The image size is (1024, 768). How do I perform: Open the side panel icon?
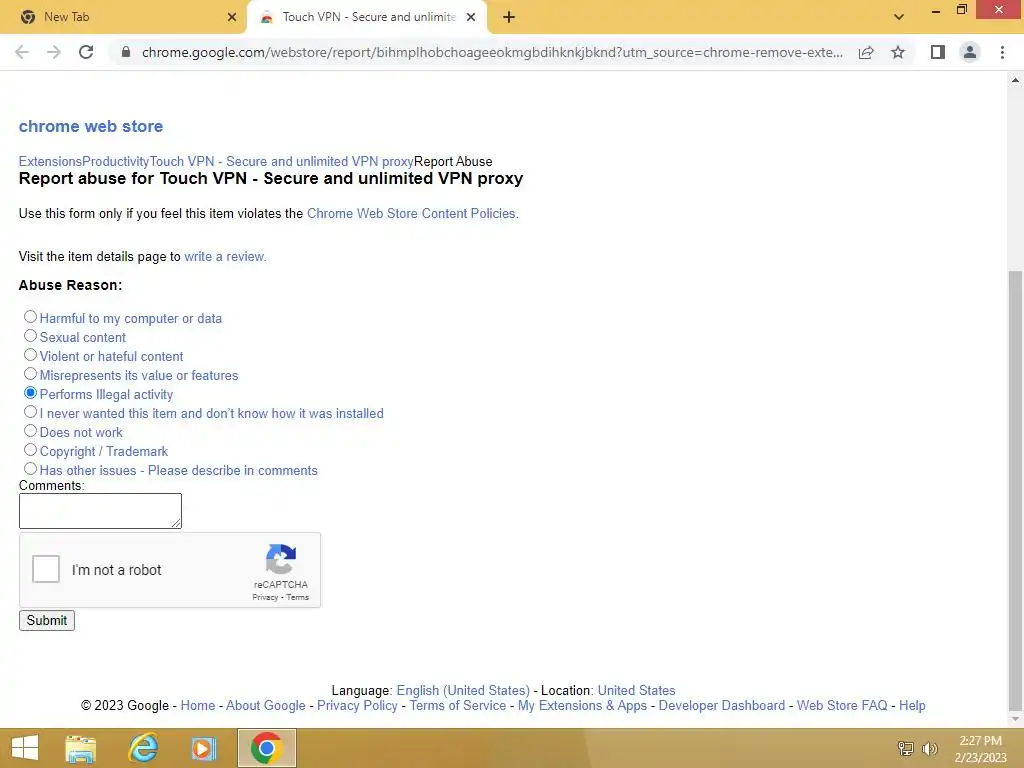click(938, 52)
